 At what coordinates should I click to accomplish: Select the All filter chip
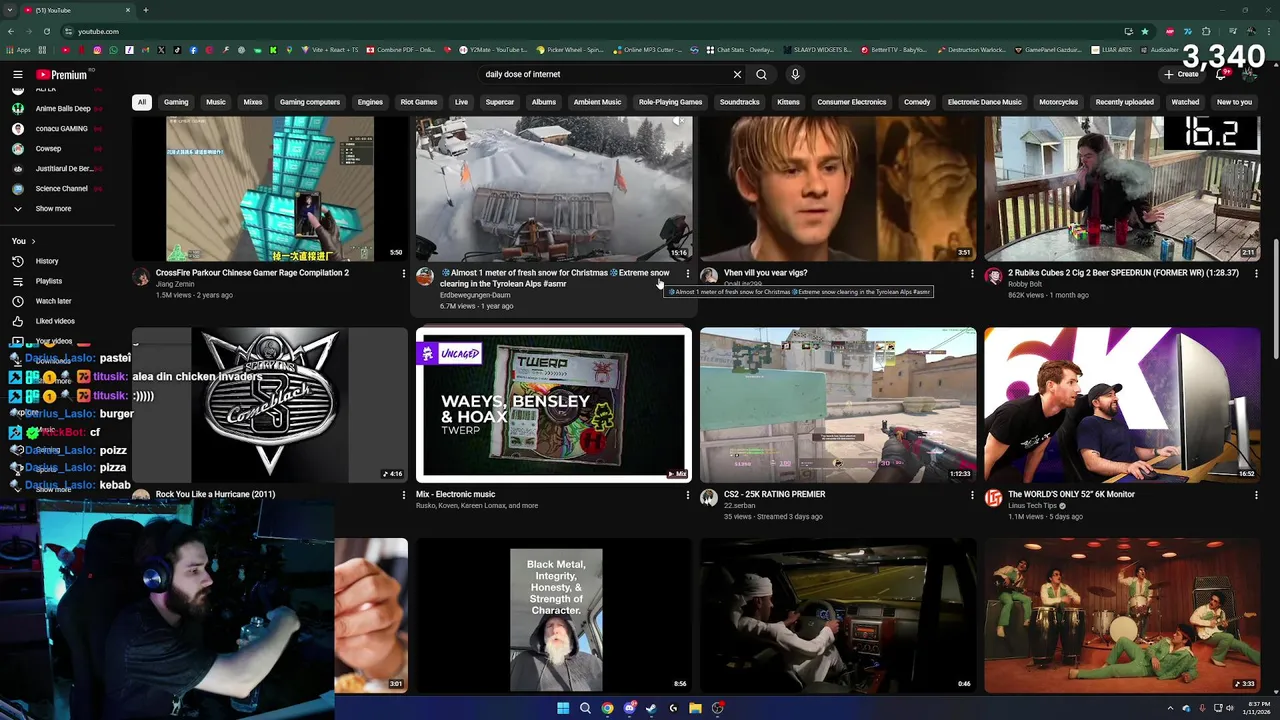pos(142,102)
